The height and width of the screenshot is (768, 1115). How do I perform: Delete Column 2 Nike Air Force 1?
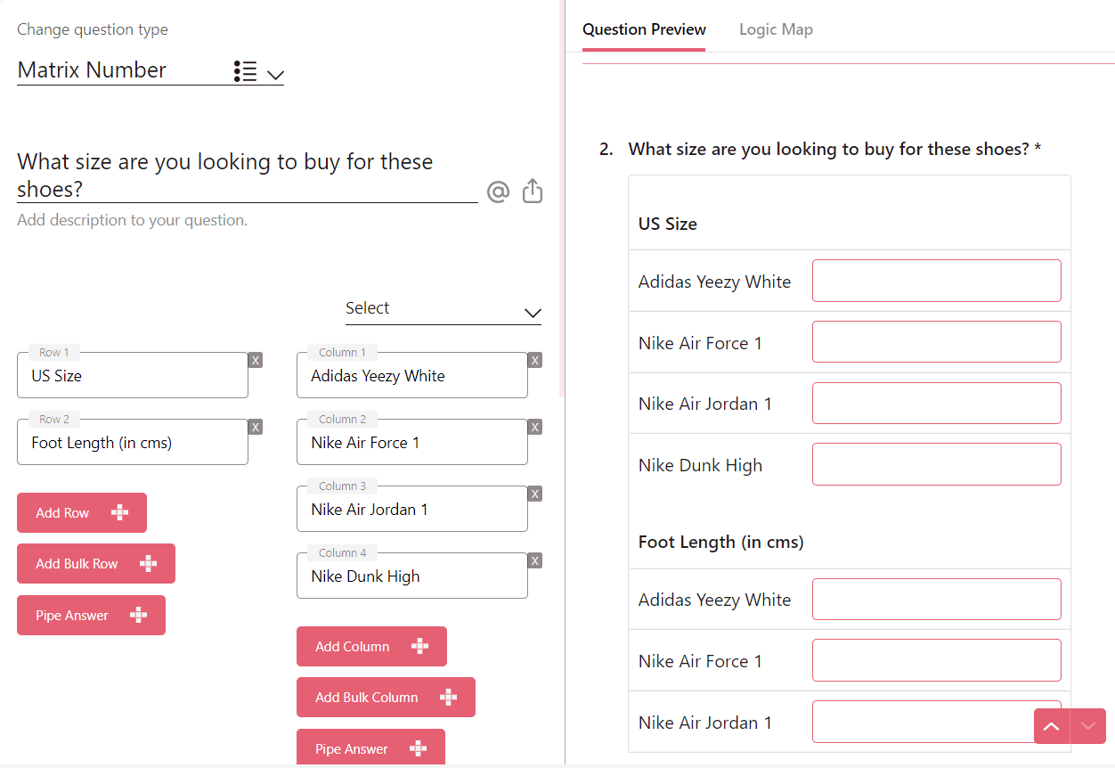coord(535,427)
